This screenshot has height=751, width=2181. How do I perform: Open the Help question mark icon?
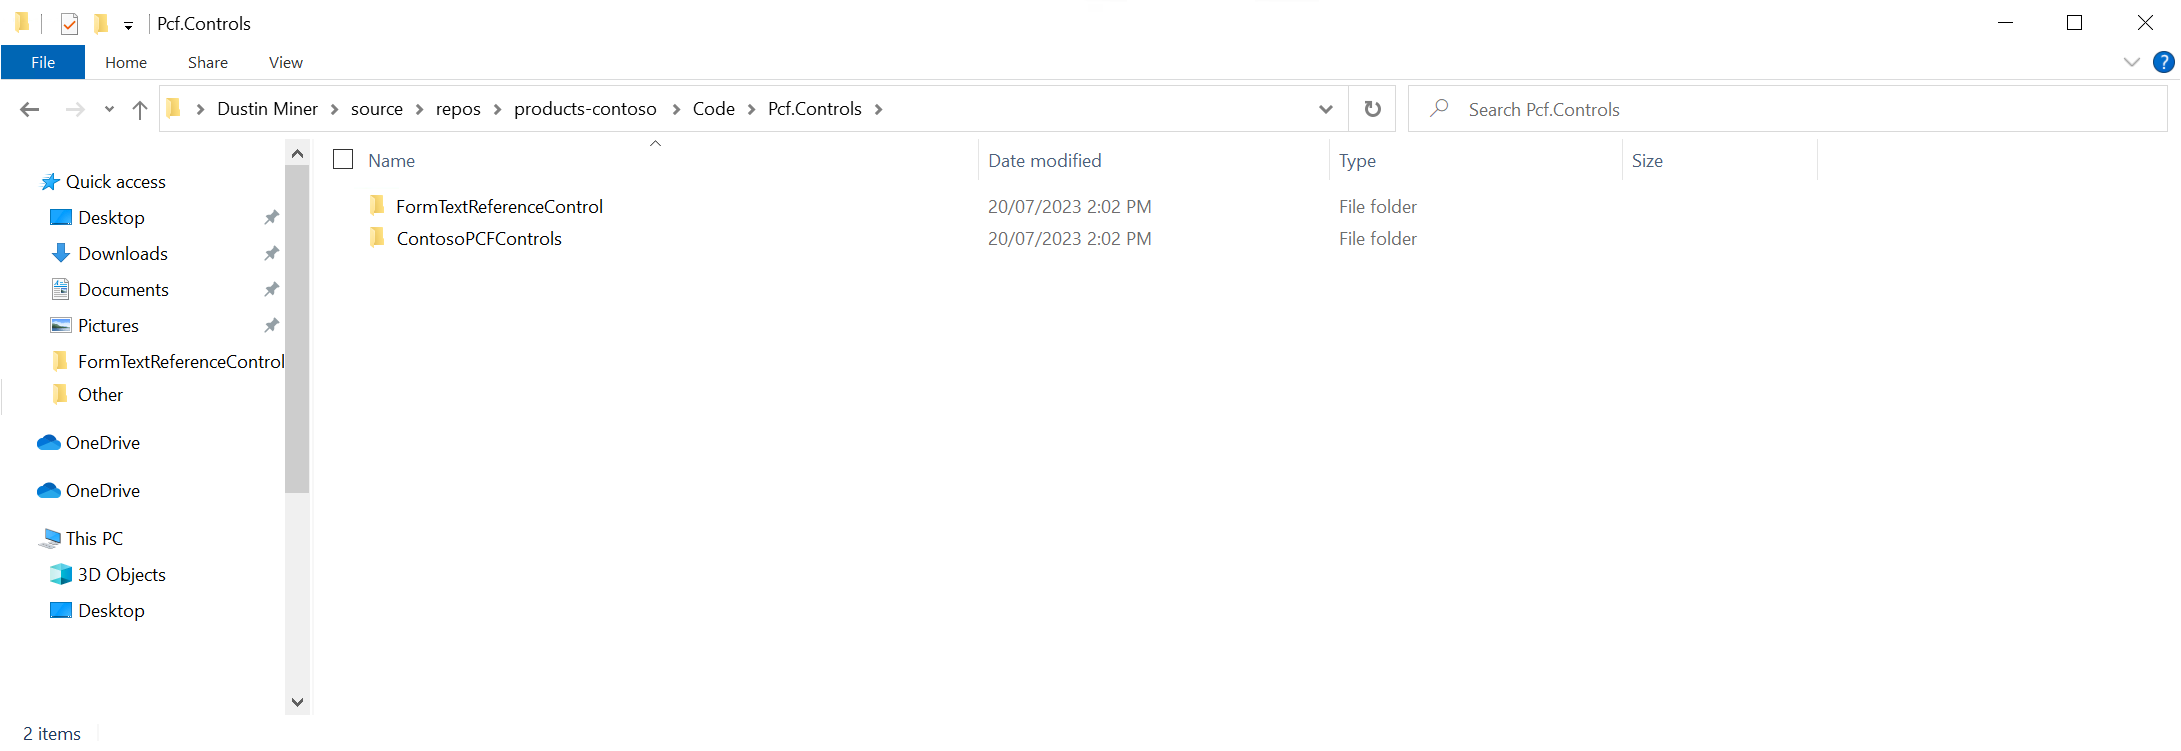click(x=2163, y=62)
